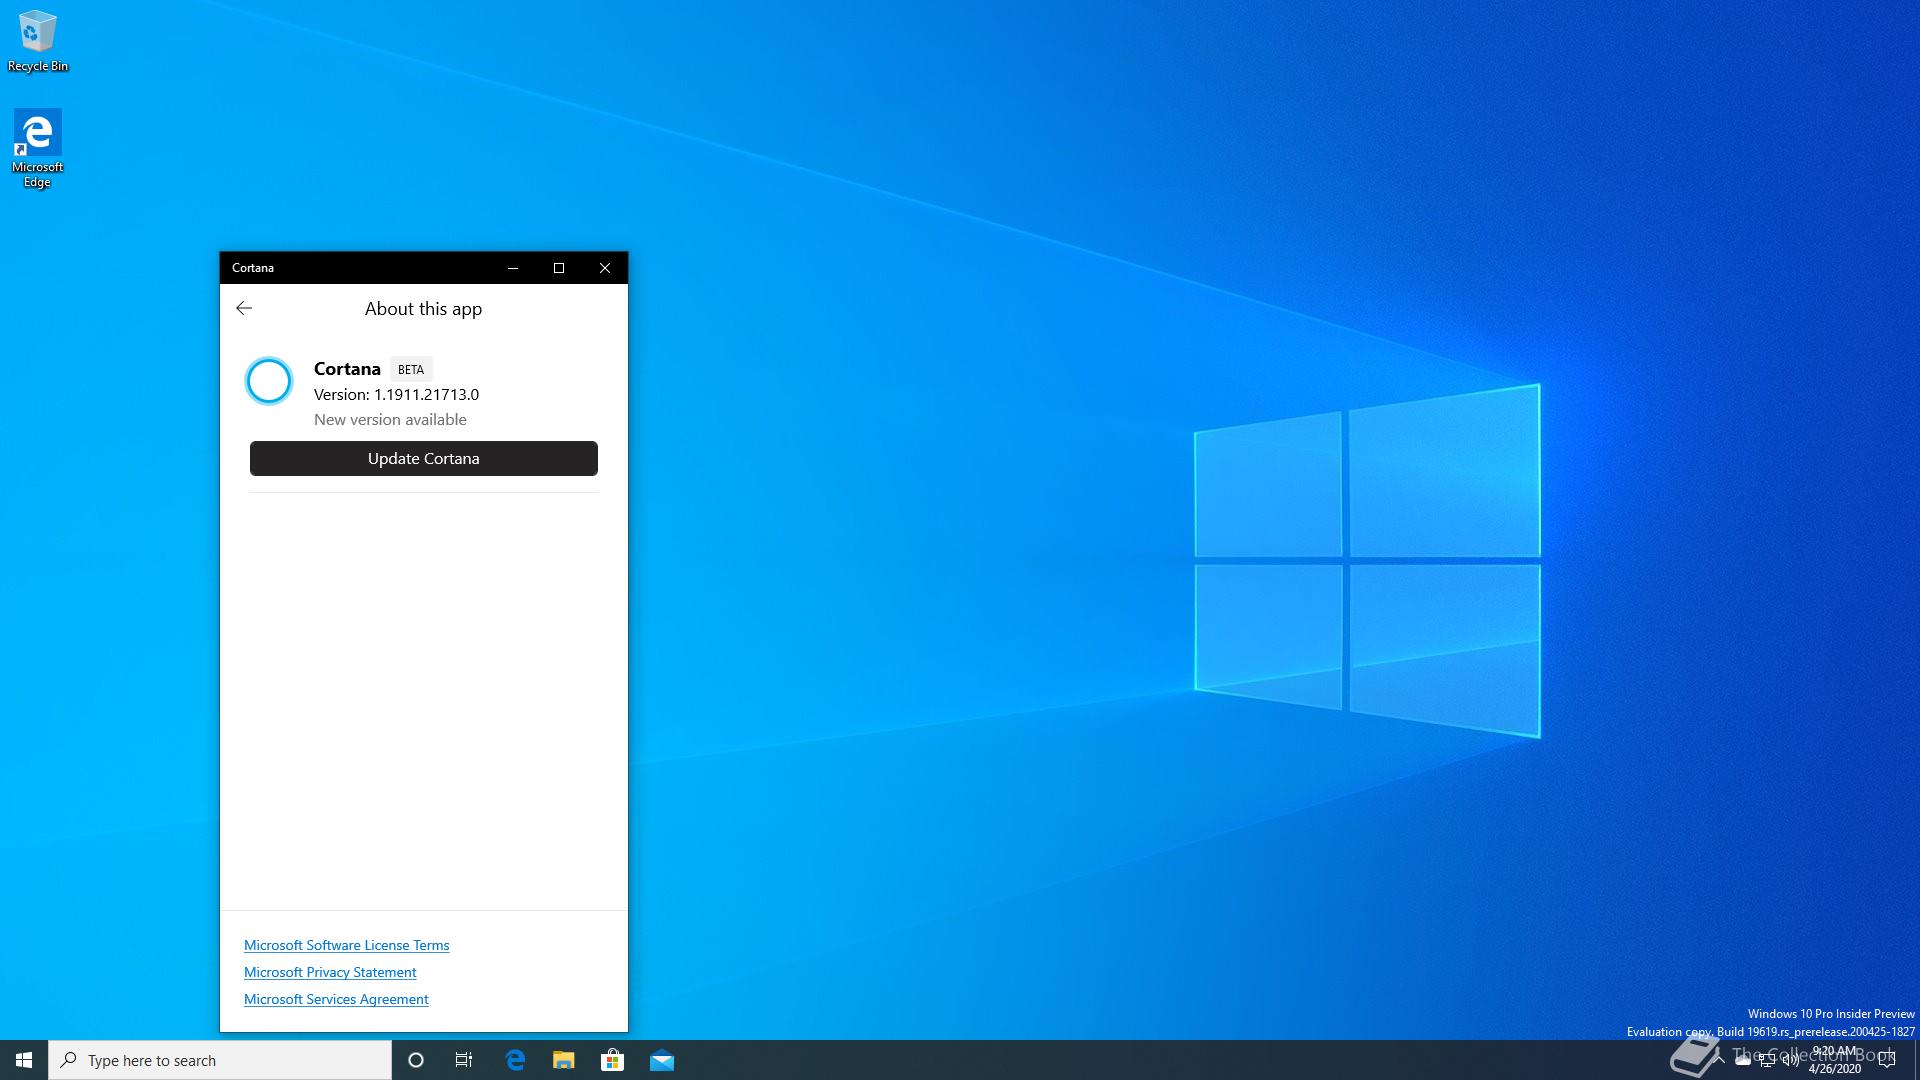Select the version number text 1.1911.21713.0
Screen dimensions: 1920x1080
pyautogui.click(x=426, y=394)
